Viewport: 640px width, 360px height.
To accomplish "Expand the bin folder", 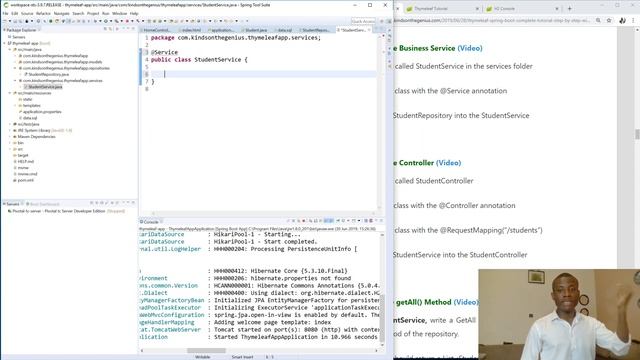I will (10, 143).
